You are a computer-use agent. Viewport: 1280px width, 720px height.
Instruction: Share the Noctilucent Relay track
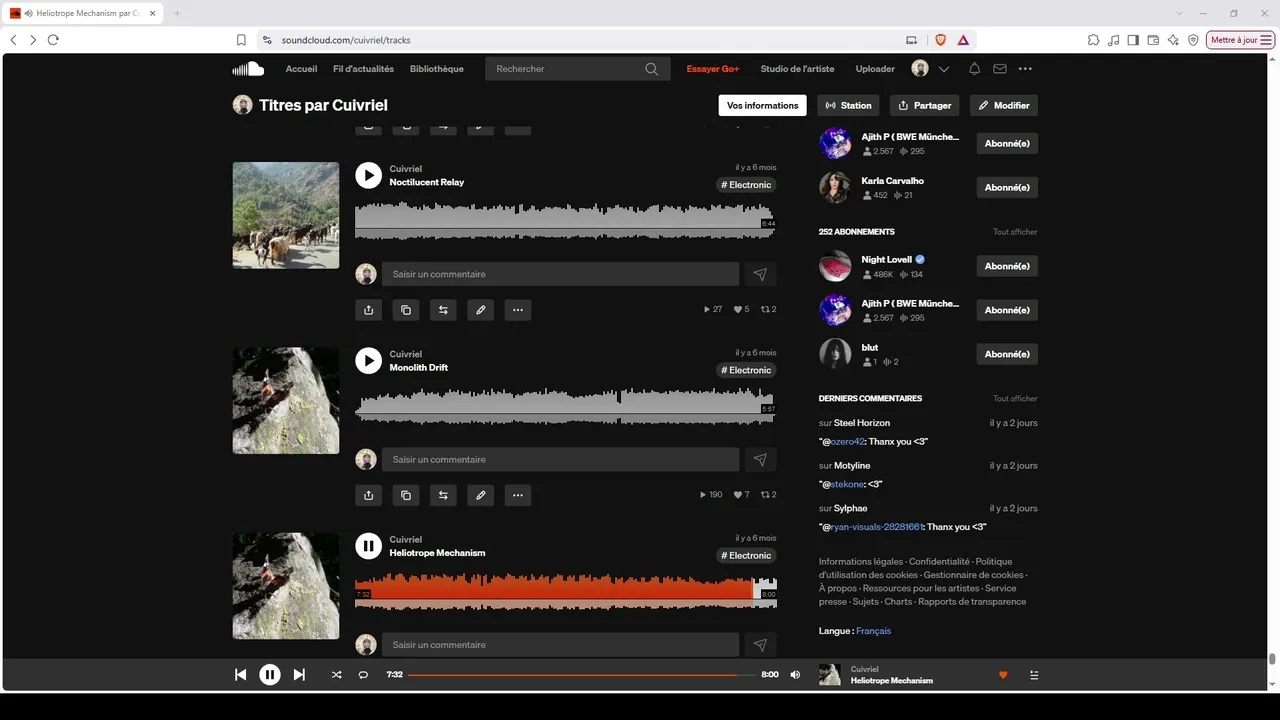point(368,310)
